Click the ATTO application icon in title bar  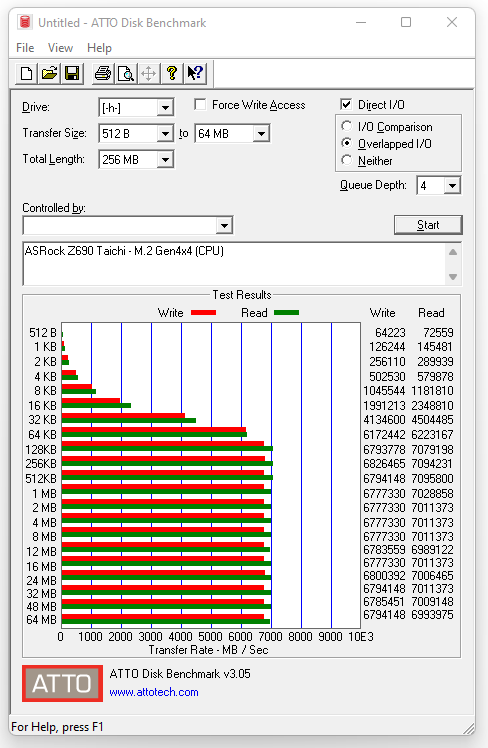(x=25, y=22)
